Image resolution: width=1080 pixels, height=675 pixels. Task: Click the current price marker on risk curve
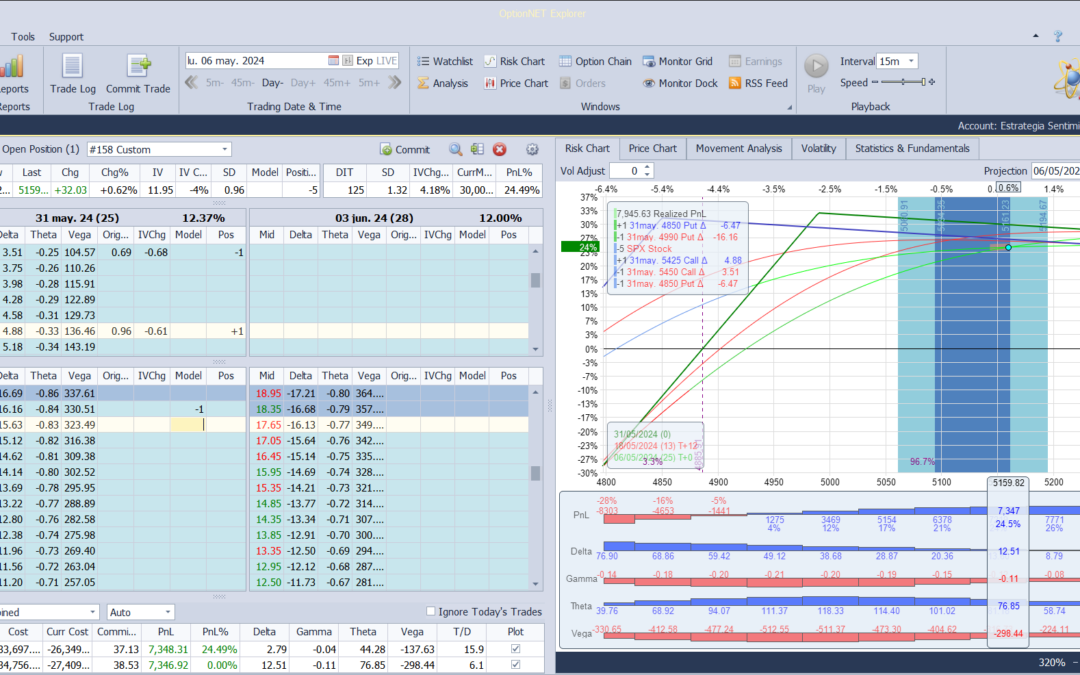coord(1008,247)
